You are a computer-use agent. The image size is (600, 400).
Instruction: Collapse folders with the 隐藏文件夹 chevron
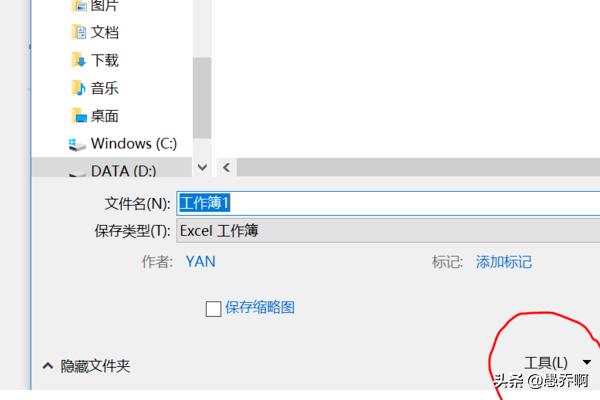coord(47,366)
